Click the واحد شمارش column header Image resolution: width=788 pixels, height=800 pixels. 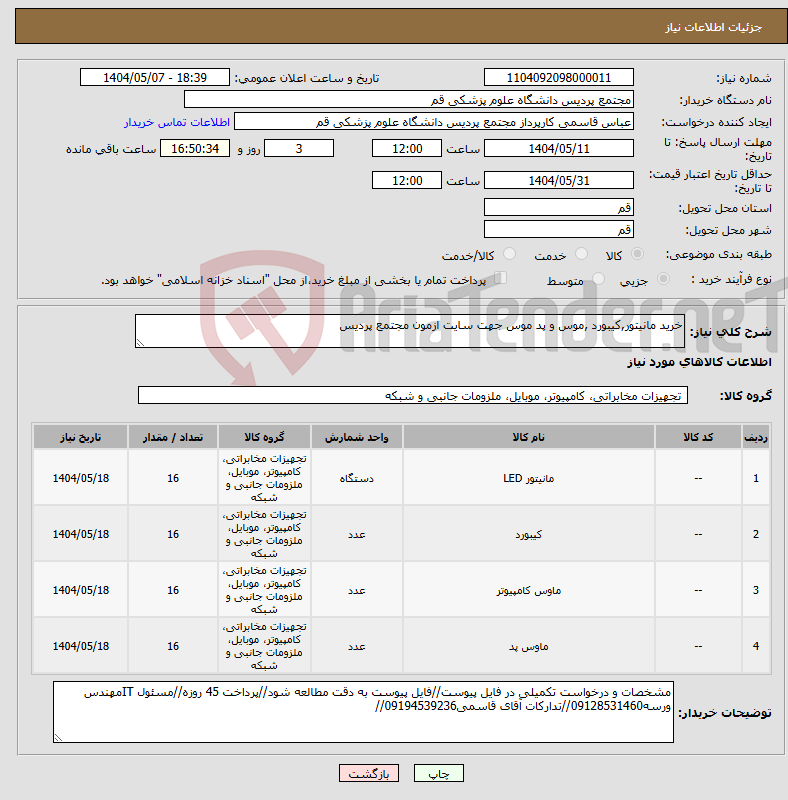[357, 437]
